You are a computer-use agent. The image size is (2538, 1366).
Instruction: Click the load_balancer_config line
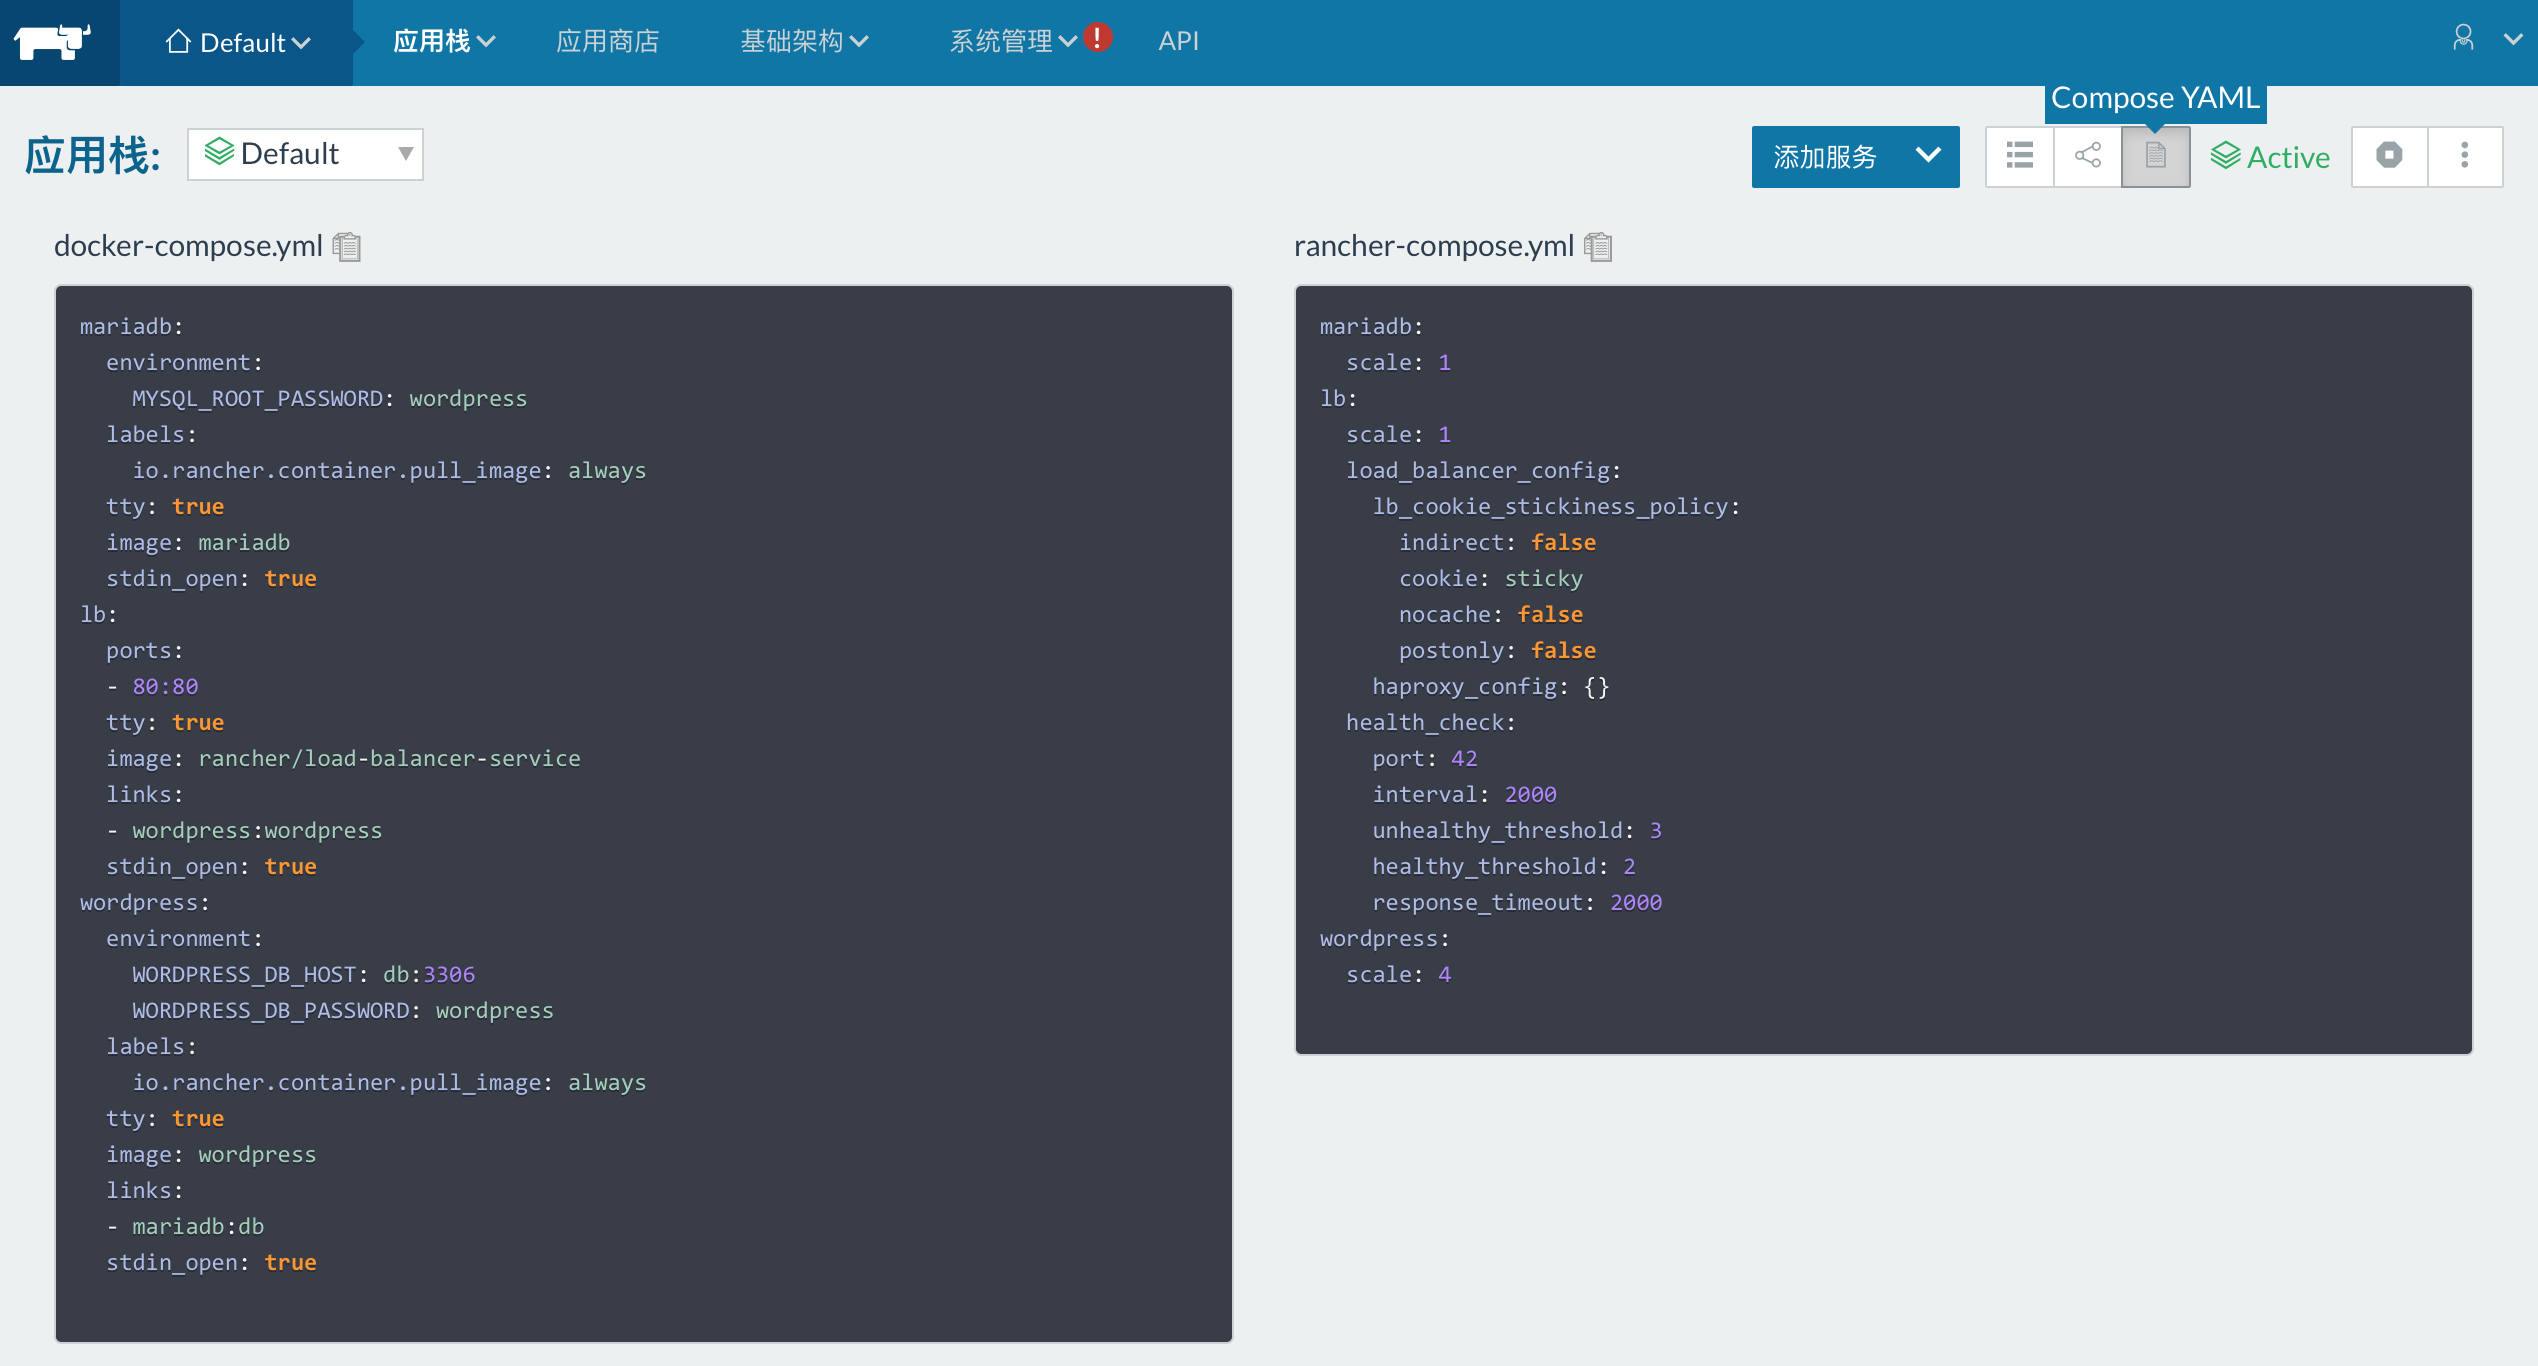pyautogui.click(x=1483, y=470)
